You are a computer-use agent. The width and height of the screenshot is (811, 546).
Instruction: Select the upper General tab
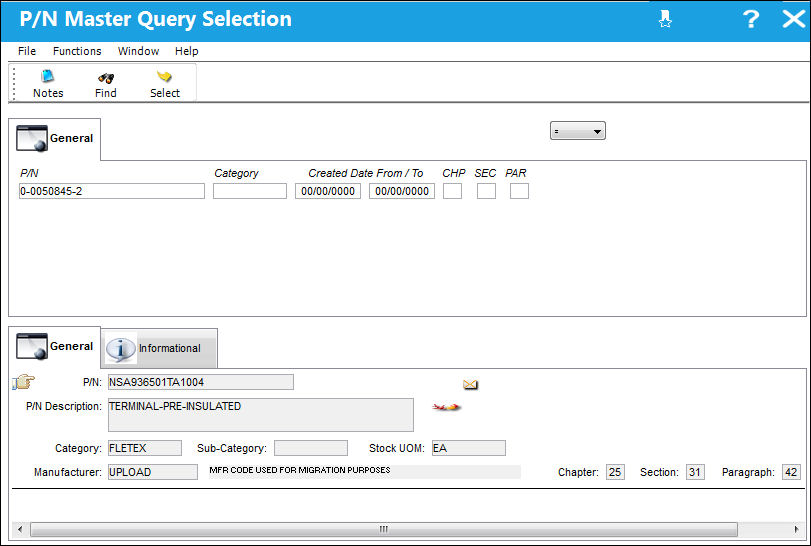pos(55,139)
